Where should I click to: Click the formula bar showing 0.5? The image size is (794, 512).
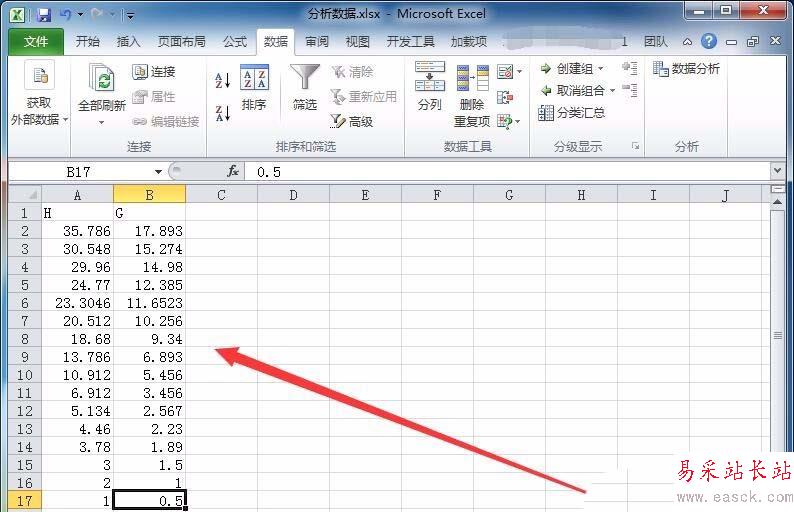pyautogui.click(x=507, y=172)
